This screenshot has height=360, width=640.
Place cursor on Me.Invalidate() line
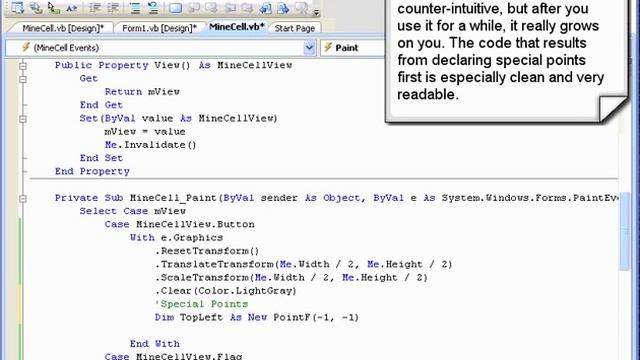point(151,145)
